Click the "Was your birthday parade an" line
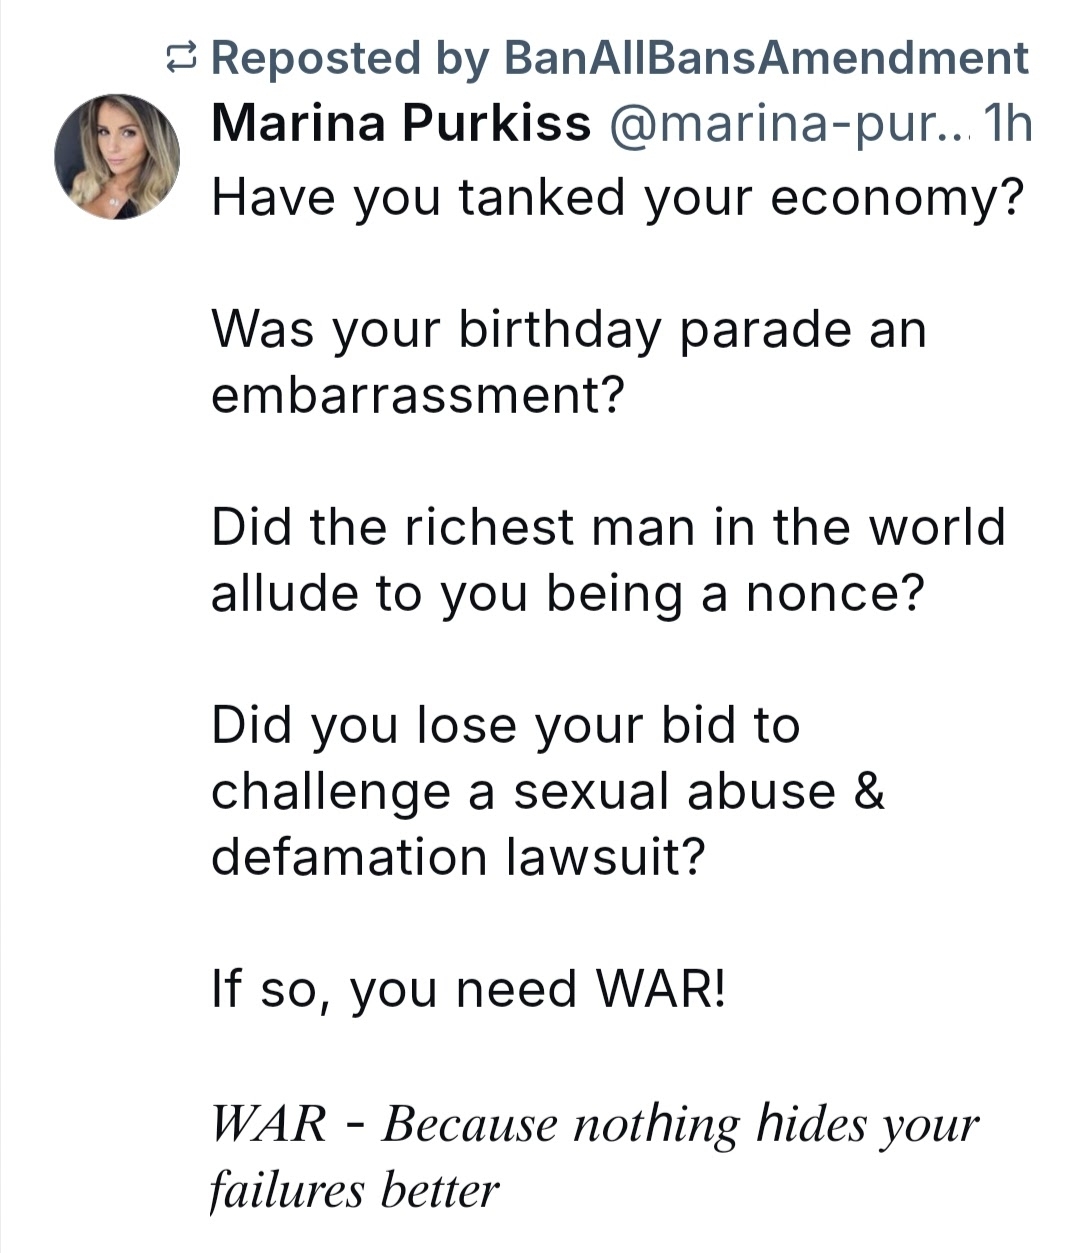 [x=568, y=329]
